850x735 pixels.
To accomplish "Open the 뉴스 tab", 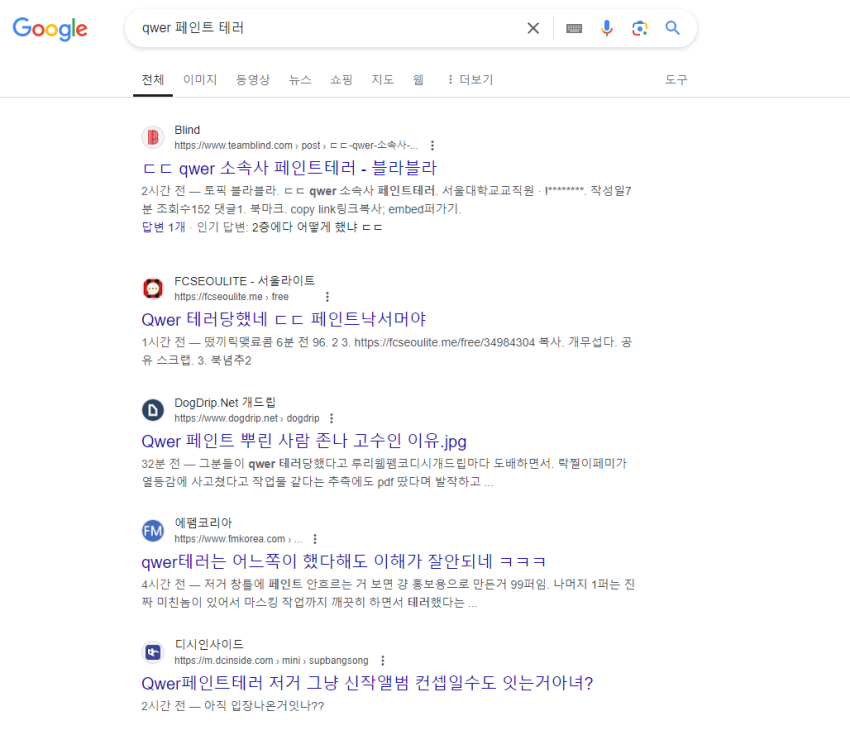I will [x=300, y=80].
